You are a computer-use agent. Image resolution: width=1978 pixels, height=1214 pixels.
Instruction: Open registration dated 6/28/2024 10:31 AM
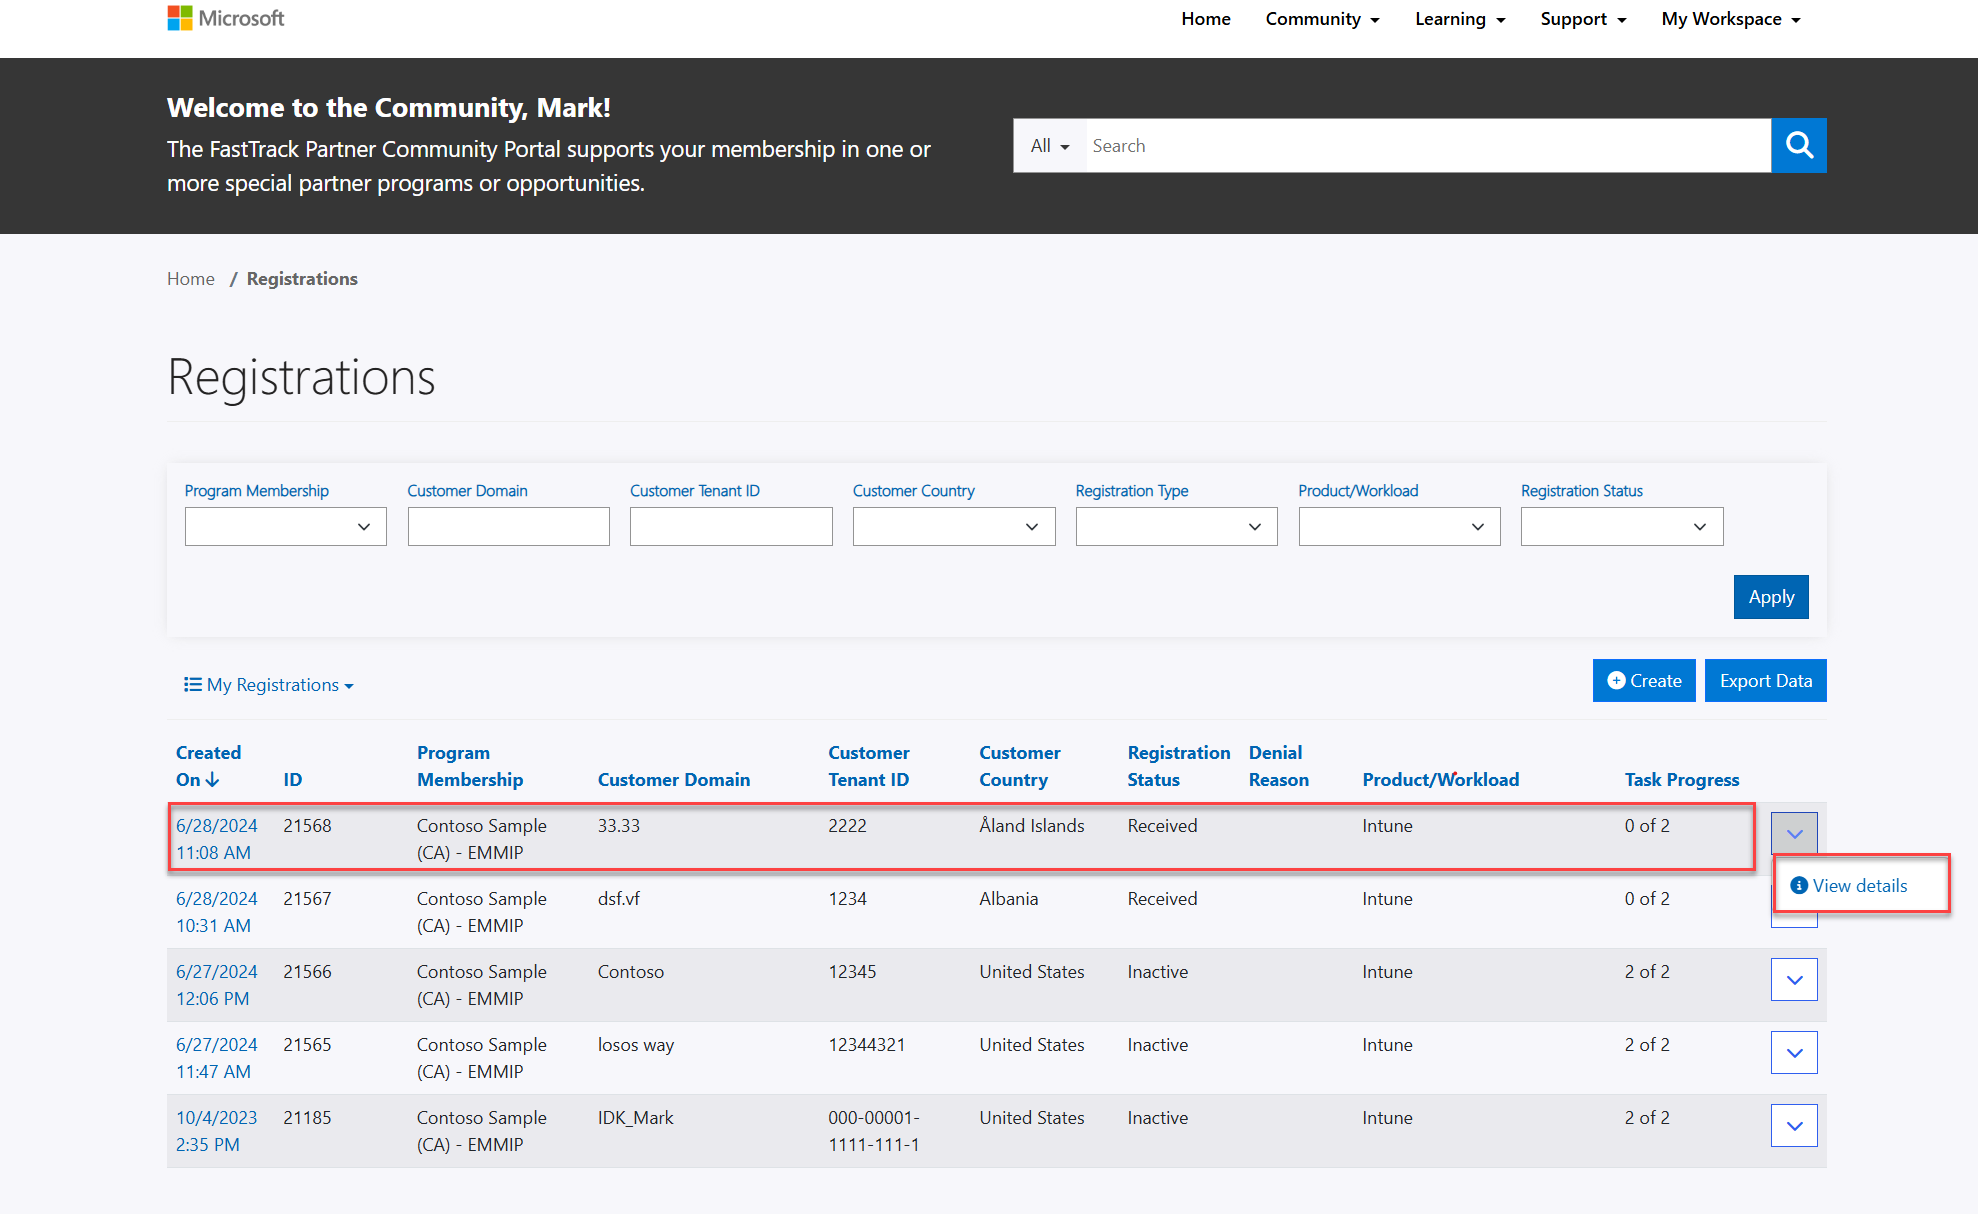(x=217, y=912)
